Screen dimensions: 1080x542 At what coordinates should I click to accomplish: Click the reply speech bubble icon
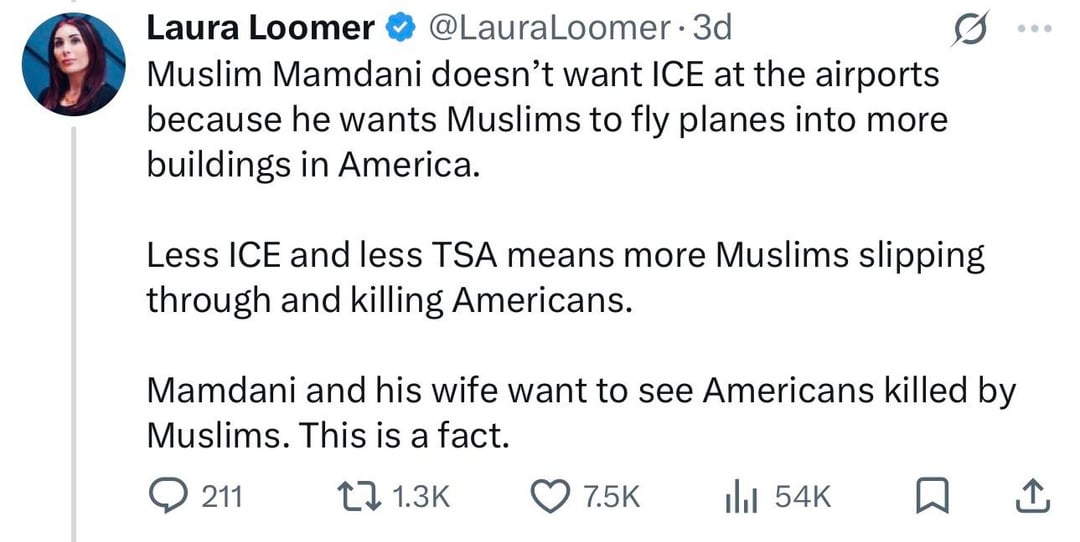pyautogui.click(x=167, y=496)
